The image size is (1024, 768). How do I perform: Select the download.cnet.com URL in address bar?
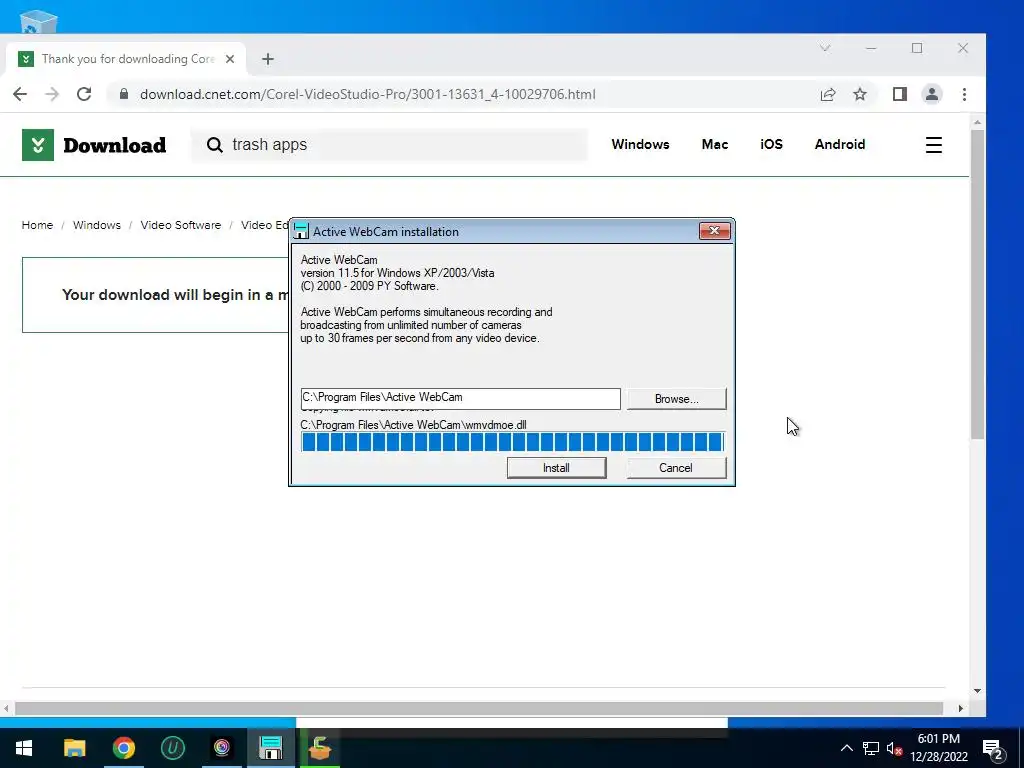(x=368, y=94)
